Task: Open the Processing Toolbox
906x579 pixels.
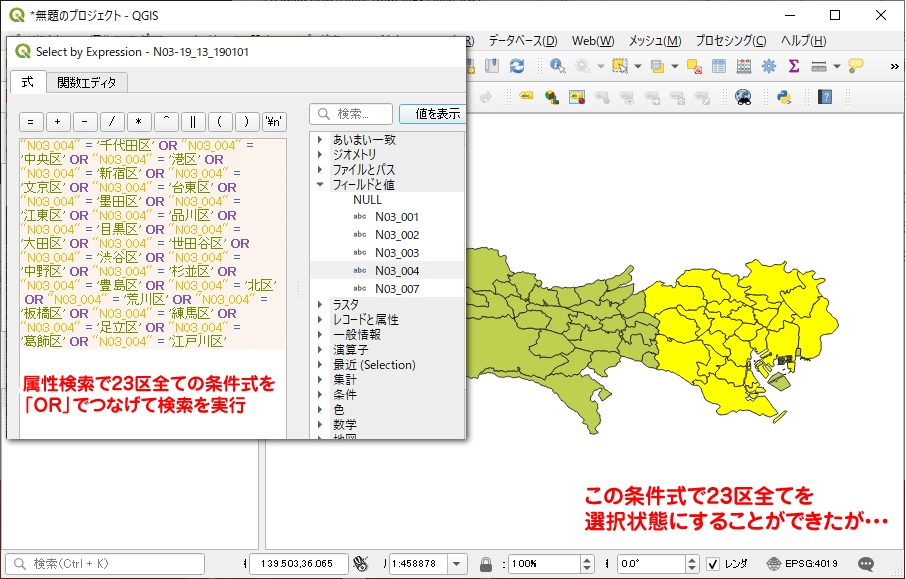Action: click(768, 65)
